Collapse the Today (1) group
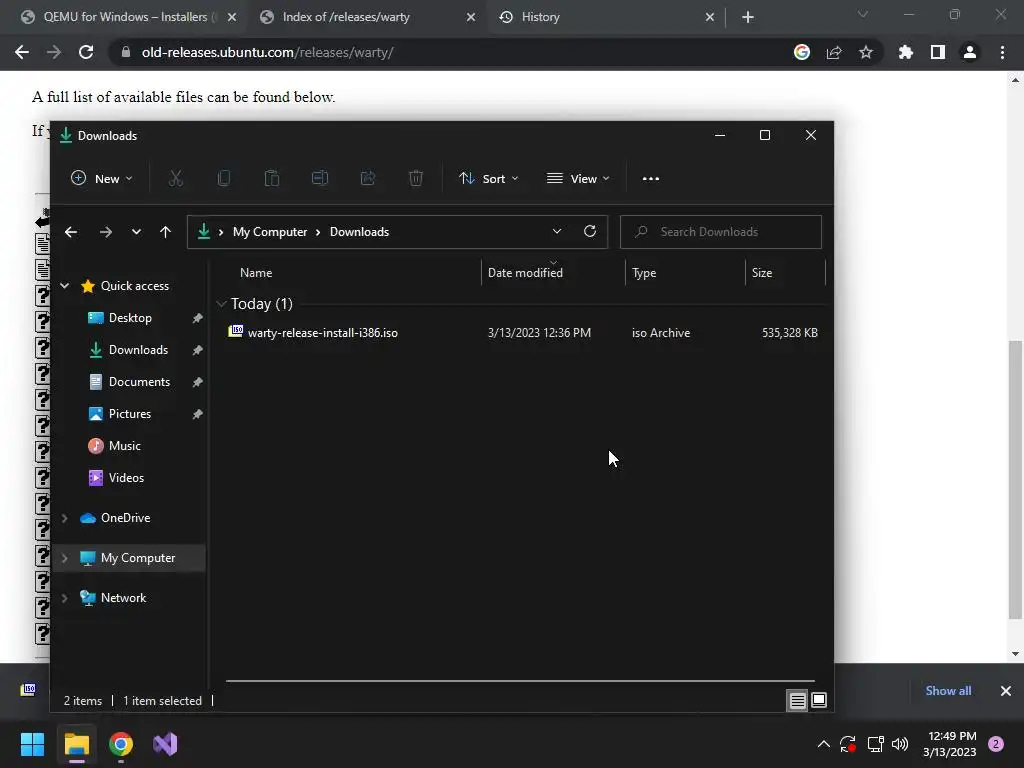The width and height of the screenshot is (1024, 768). (221, 304)
